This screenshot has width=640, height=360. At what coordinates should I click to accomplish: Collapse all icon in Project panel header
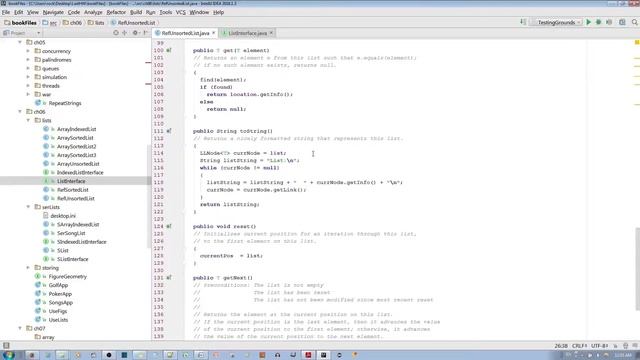(x=124, y=33)
